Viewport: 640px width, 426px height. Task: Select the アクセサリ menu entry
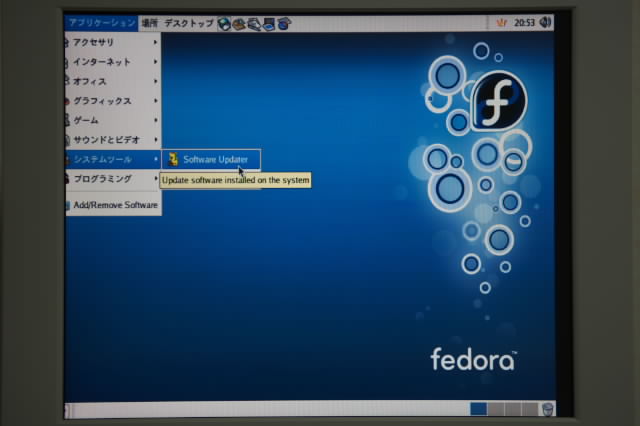pos(112,42)
